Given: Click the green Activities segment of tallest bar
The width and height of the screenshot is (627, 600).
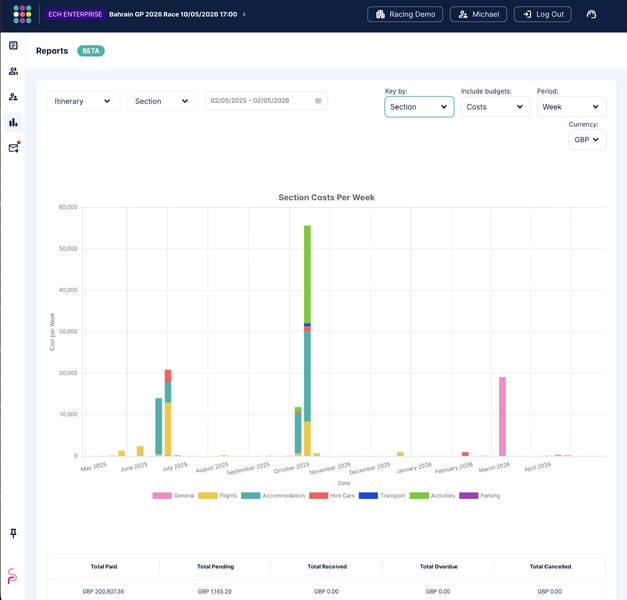Looking at the screenshot, I should tap(307, 274).
